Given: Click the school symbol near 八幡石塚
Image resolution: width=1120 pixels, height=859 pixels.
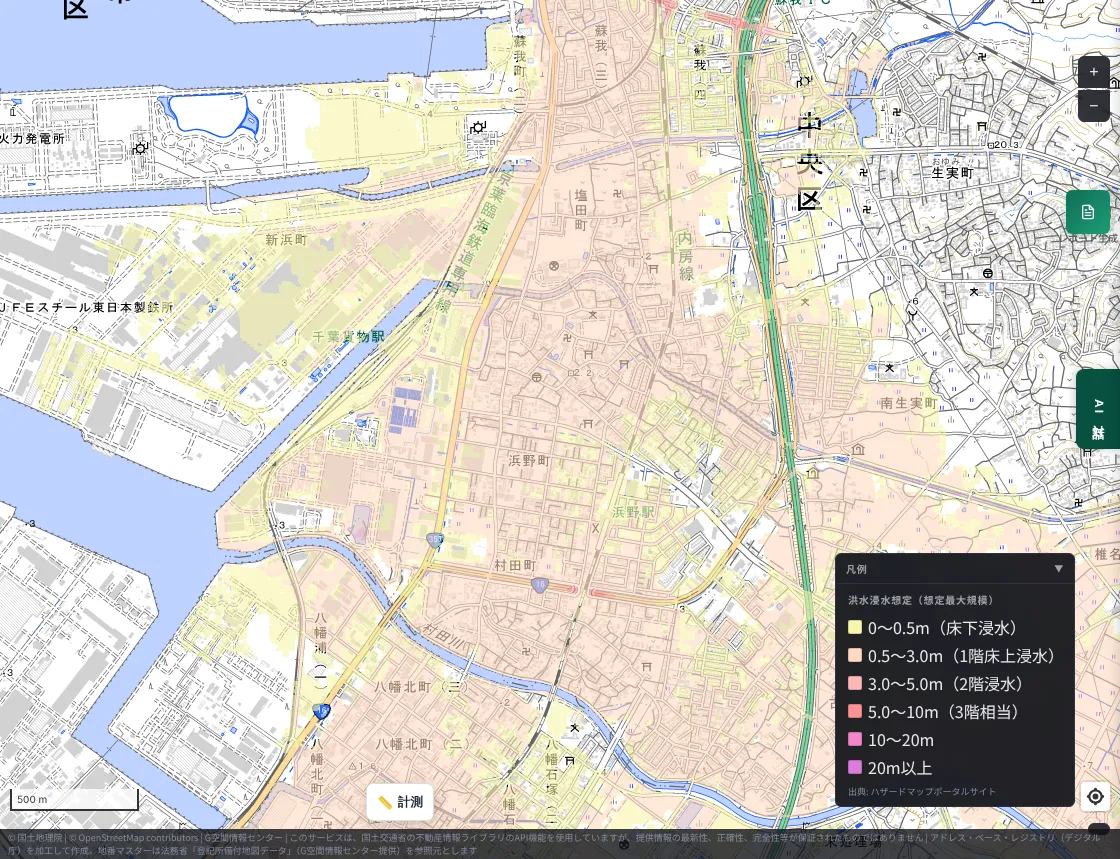Looking at the screenshot, I should click(x=574, y=728).
